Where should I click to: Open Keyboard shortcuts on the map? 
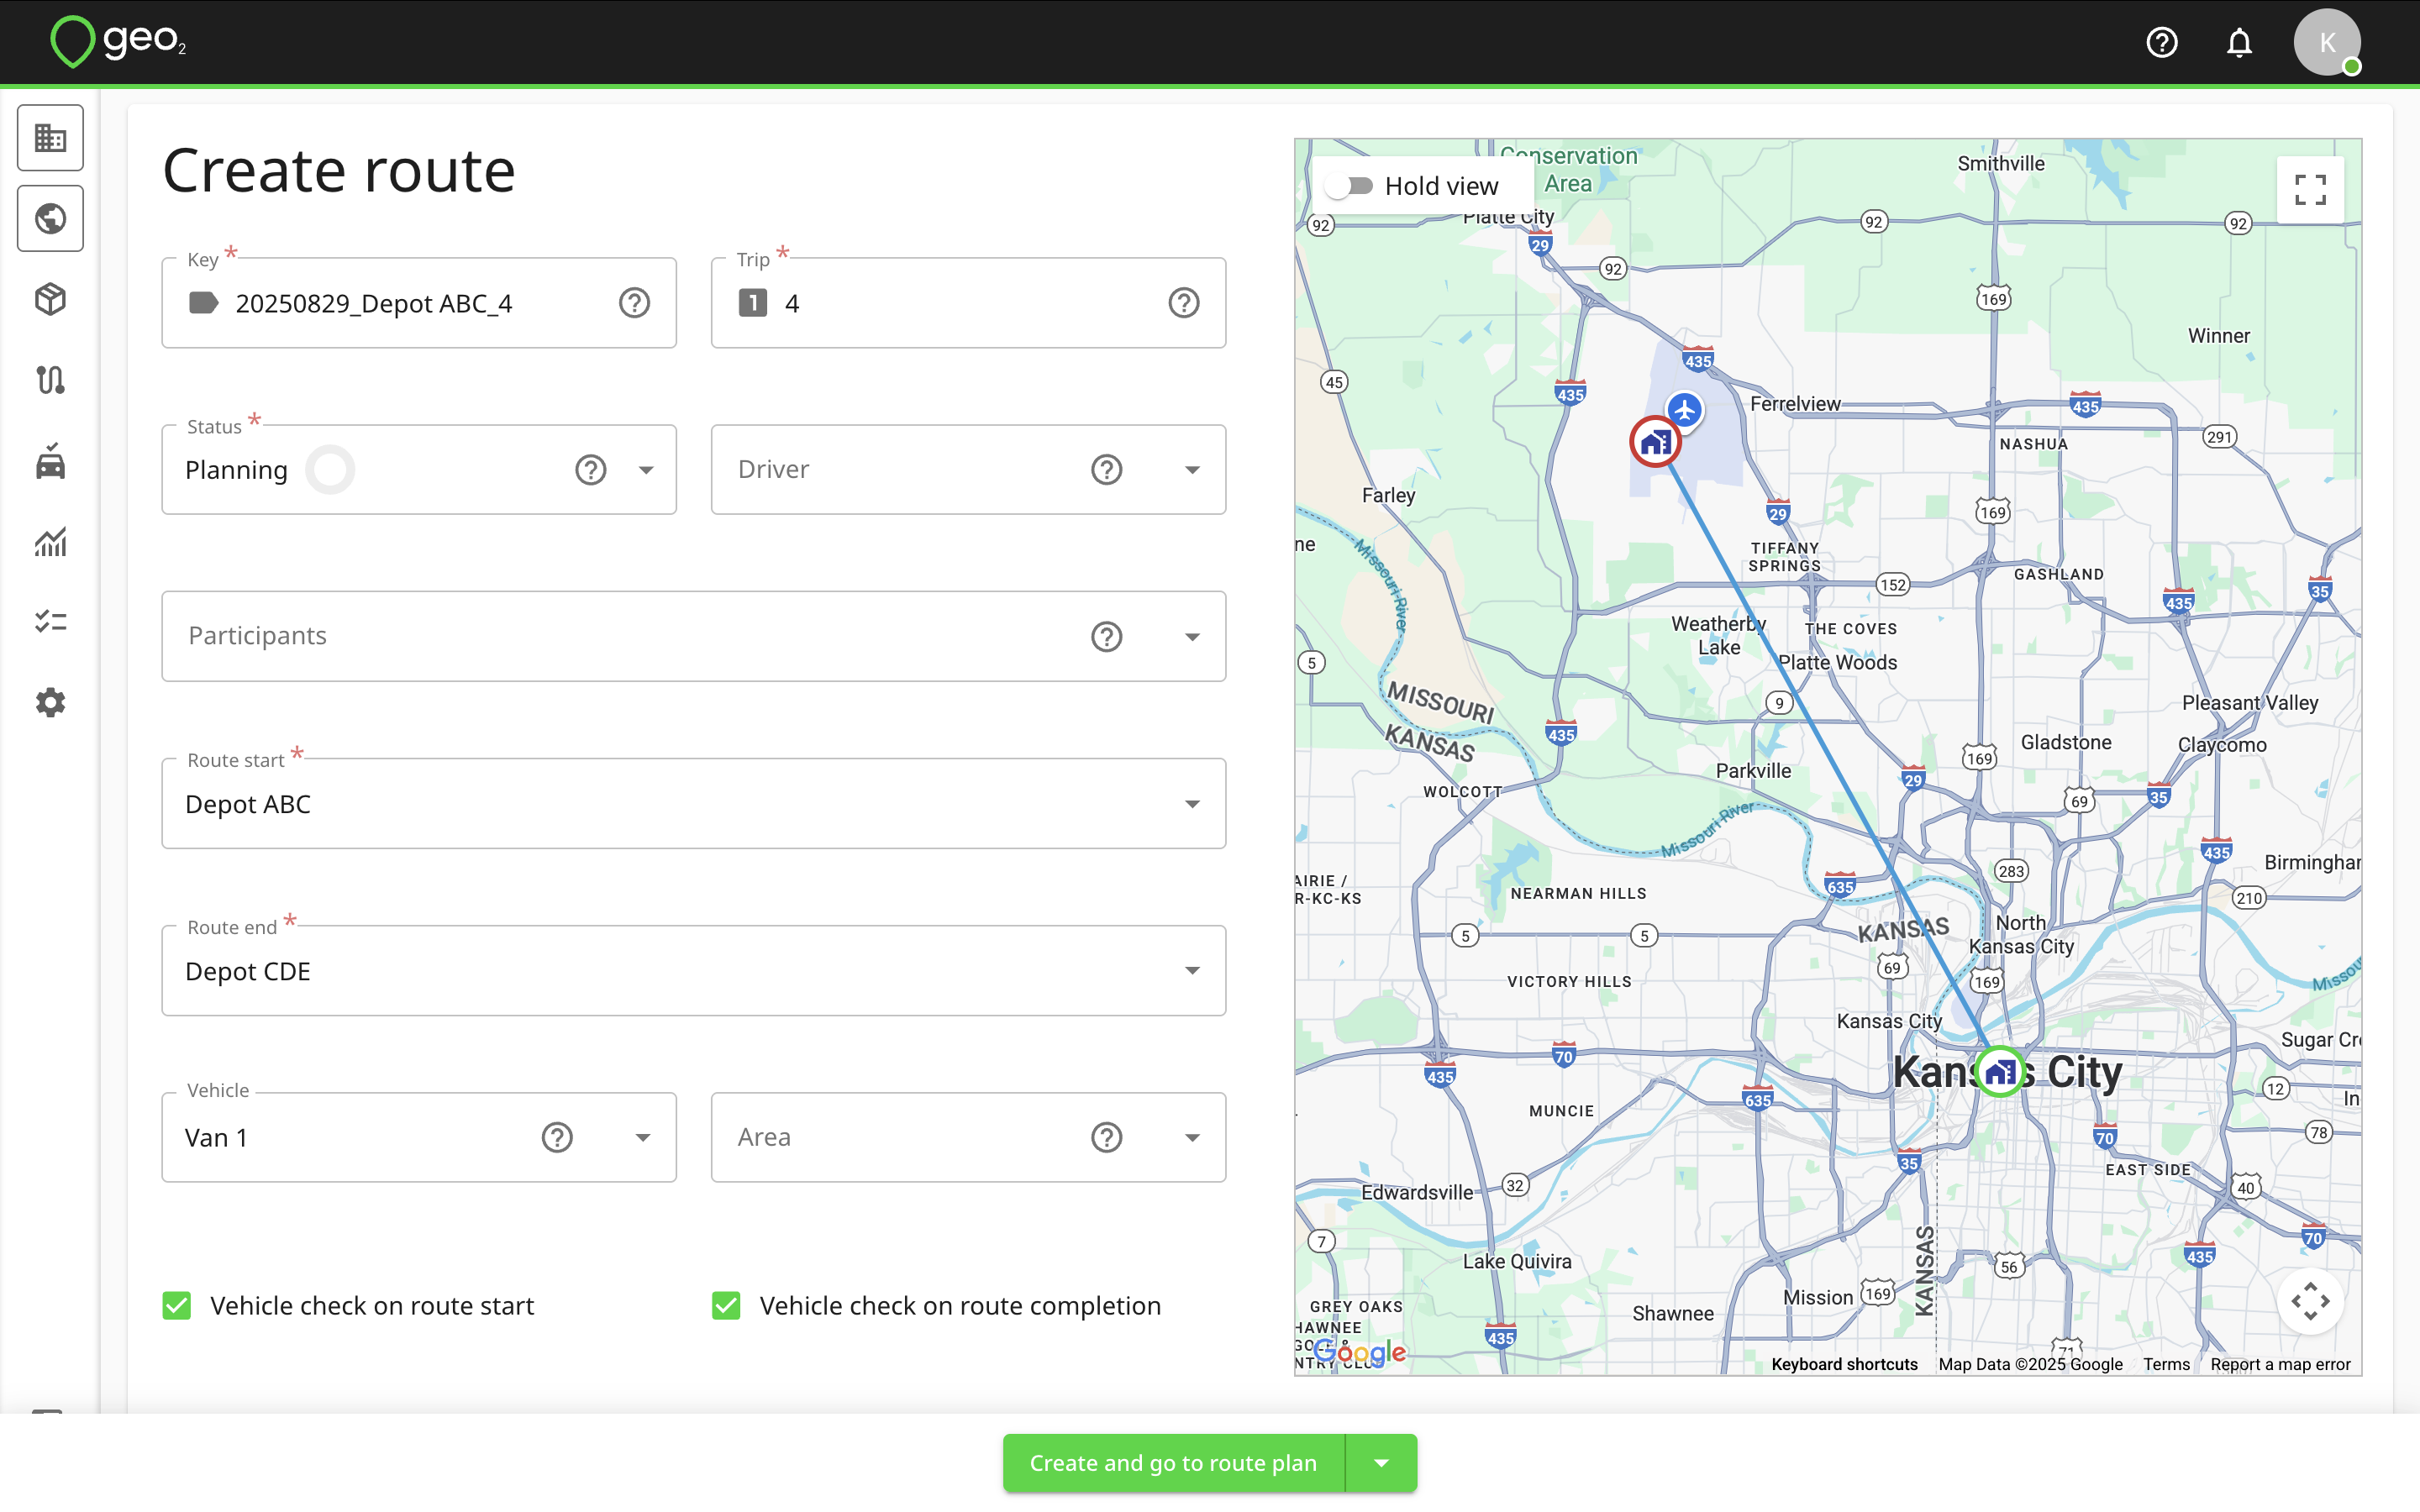[x=1845, y=1364]
